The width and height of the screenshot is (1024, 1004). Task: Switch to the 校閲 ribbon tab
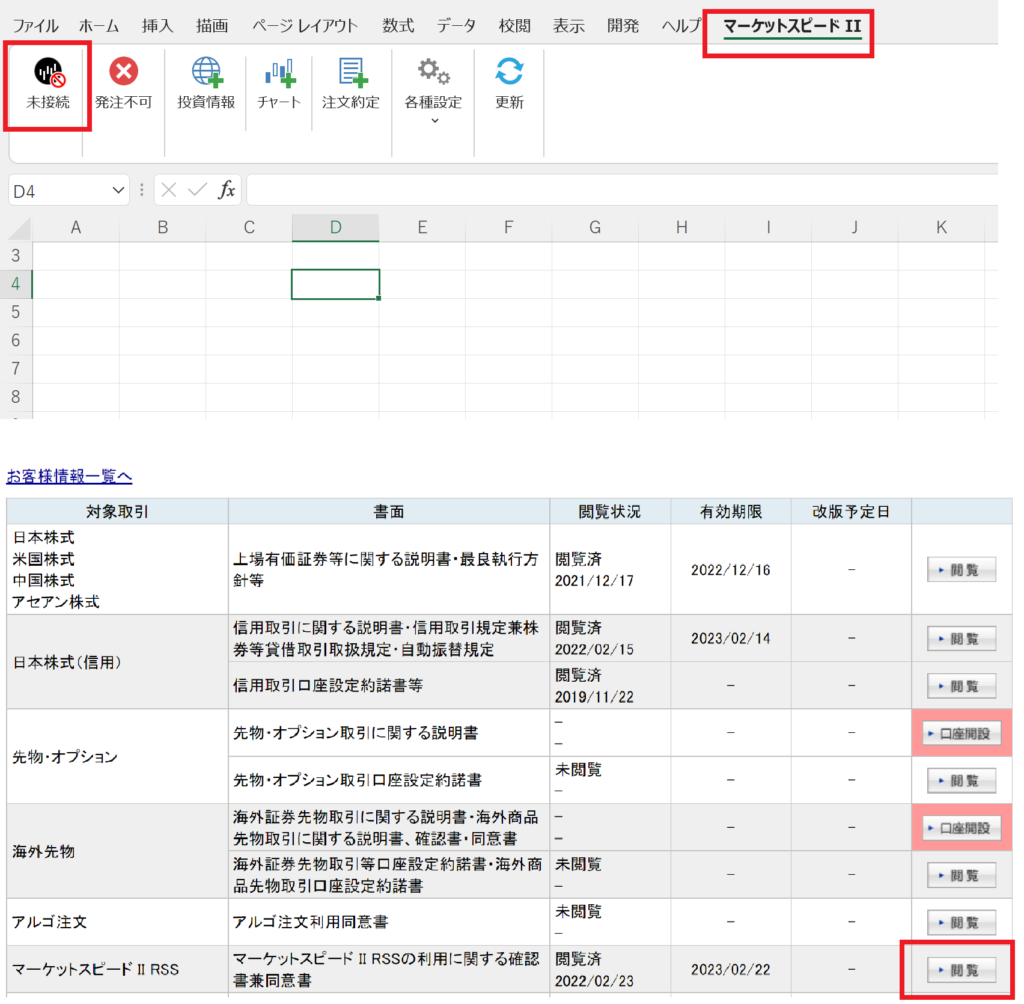[x=515, y=26]
